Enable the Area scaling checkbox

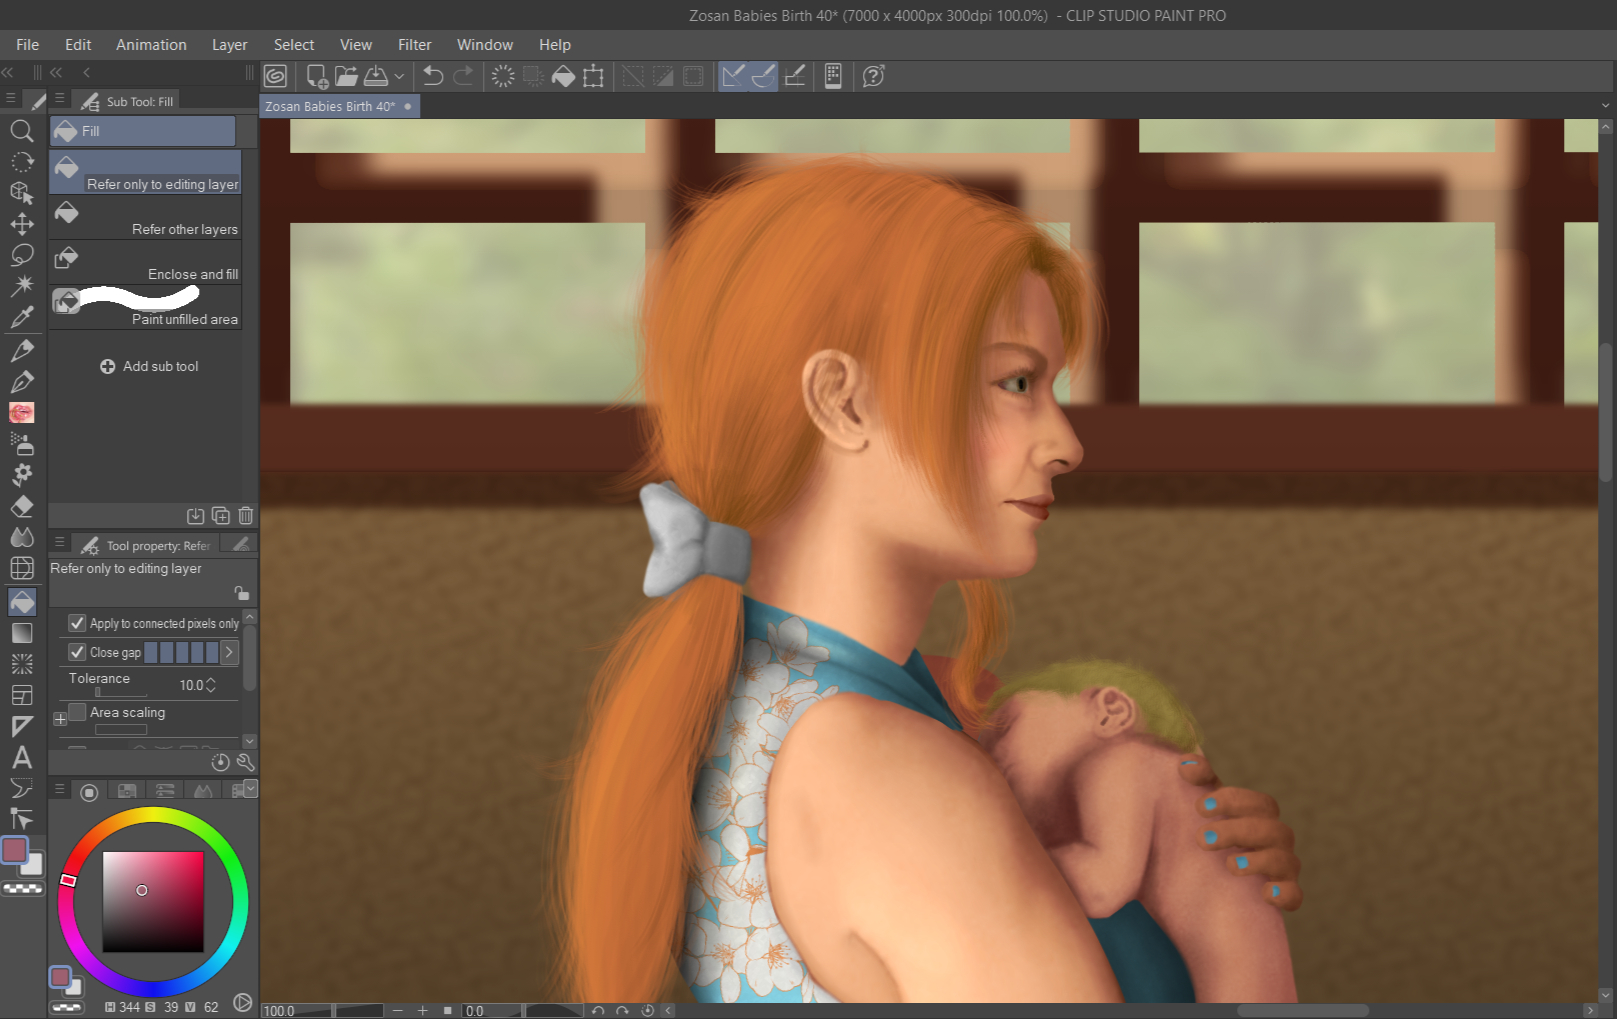[77, 712]
